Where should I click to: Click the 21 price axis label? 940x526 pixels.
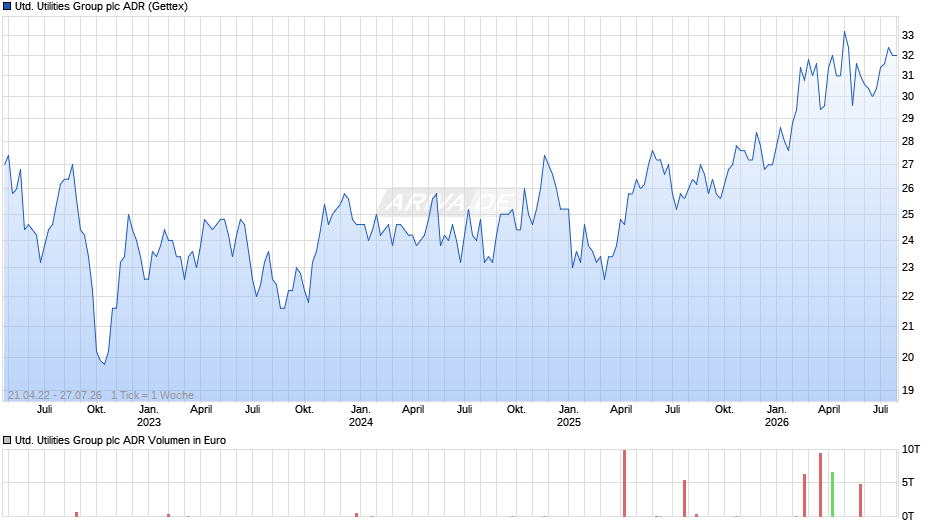click(x=908, y=326)
